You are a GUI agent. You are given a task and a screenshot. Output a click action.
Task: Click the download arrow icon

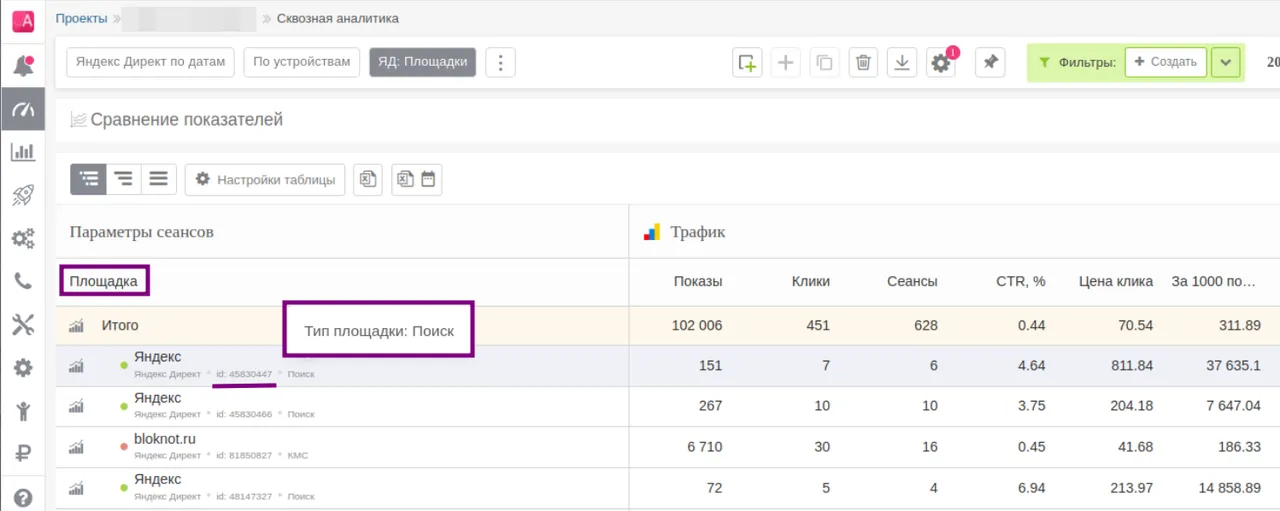[902, 62]
